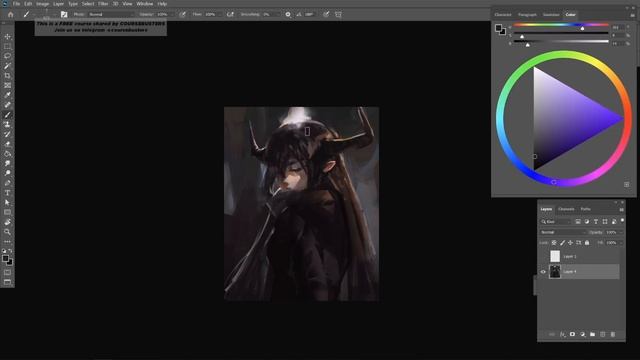This screenshot has width=640, height=360.
Task: Open the File menu
Action: (x=16, y=4)
